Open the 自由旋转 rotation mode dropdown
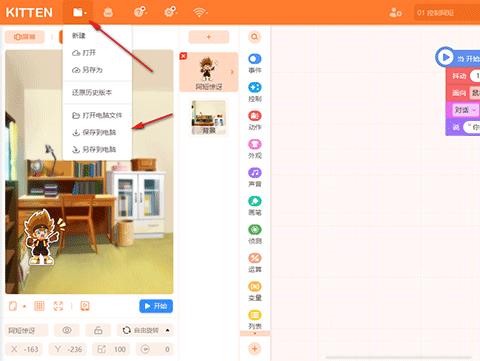 (x=145, y=330)
